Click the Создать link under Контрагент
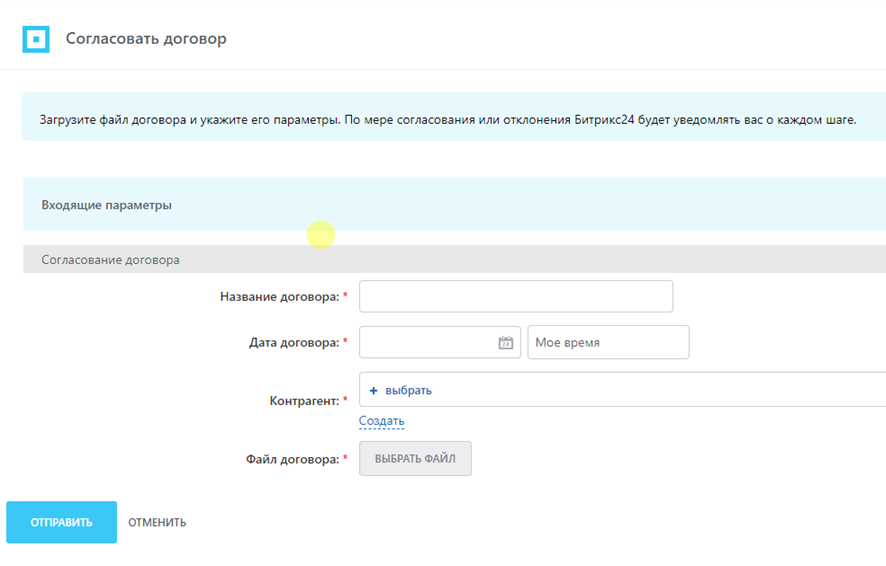This screenshot has width=886, height=566. coord(381,421)
